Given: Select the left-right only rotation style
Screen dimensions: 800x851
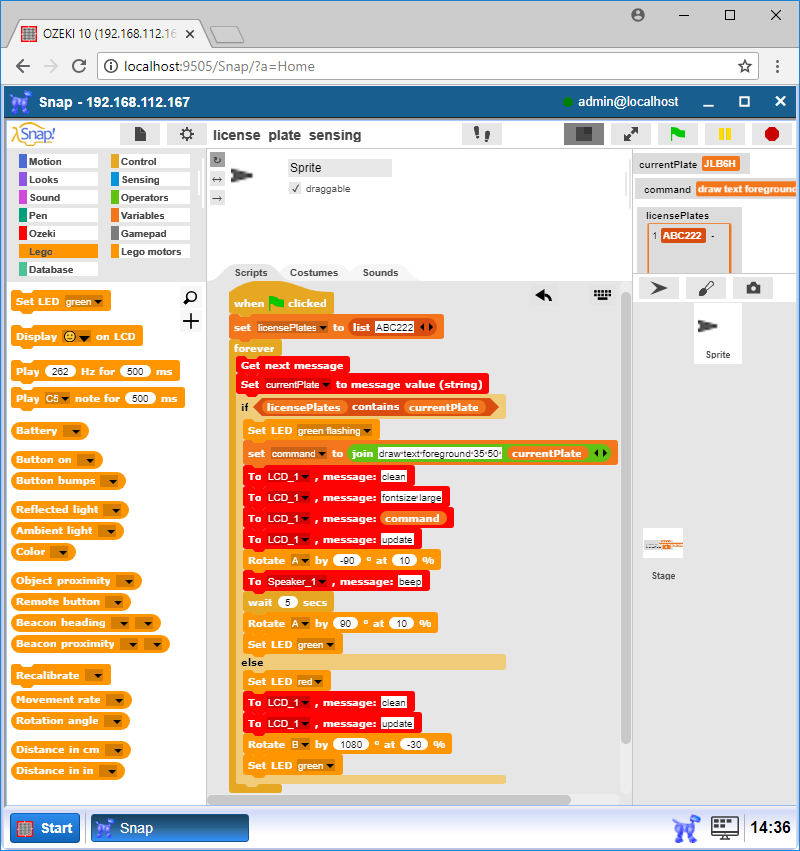Looking at the screenshot, I should point(217,179).
